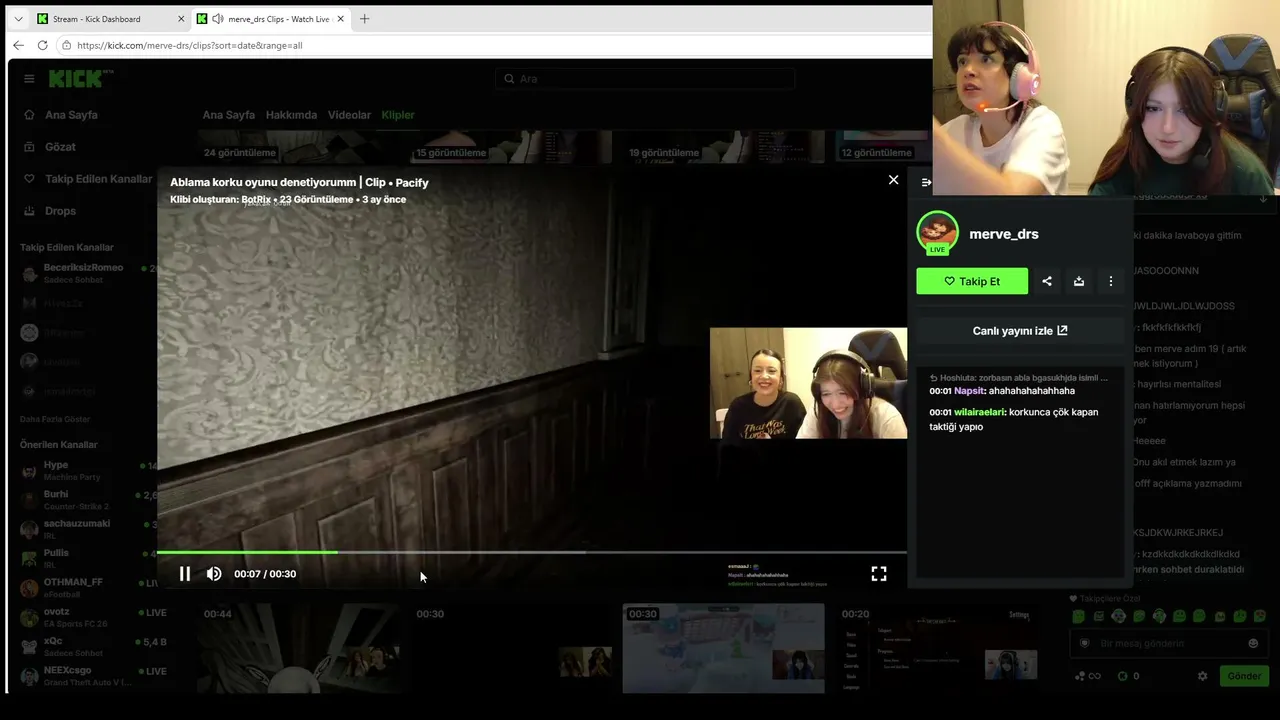Open Ana Sayfa in the left sidebar
This screenshot has width=1280, height=720.
pos(71,115)
